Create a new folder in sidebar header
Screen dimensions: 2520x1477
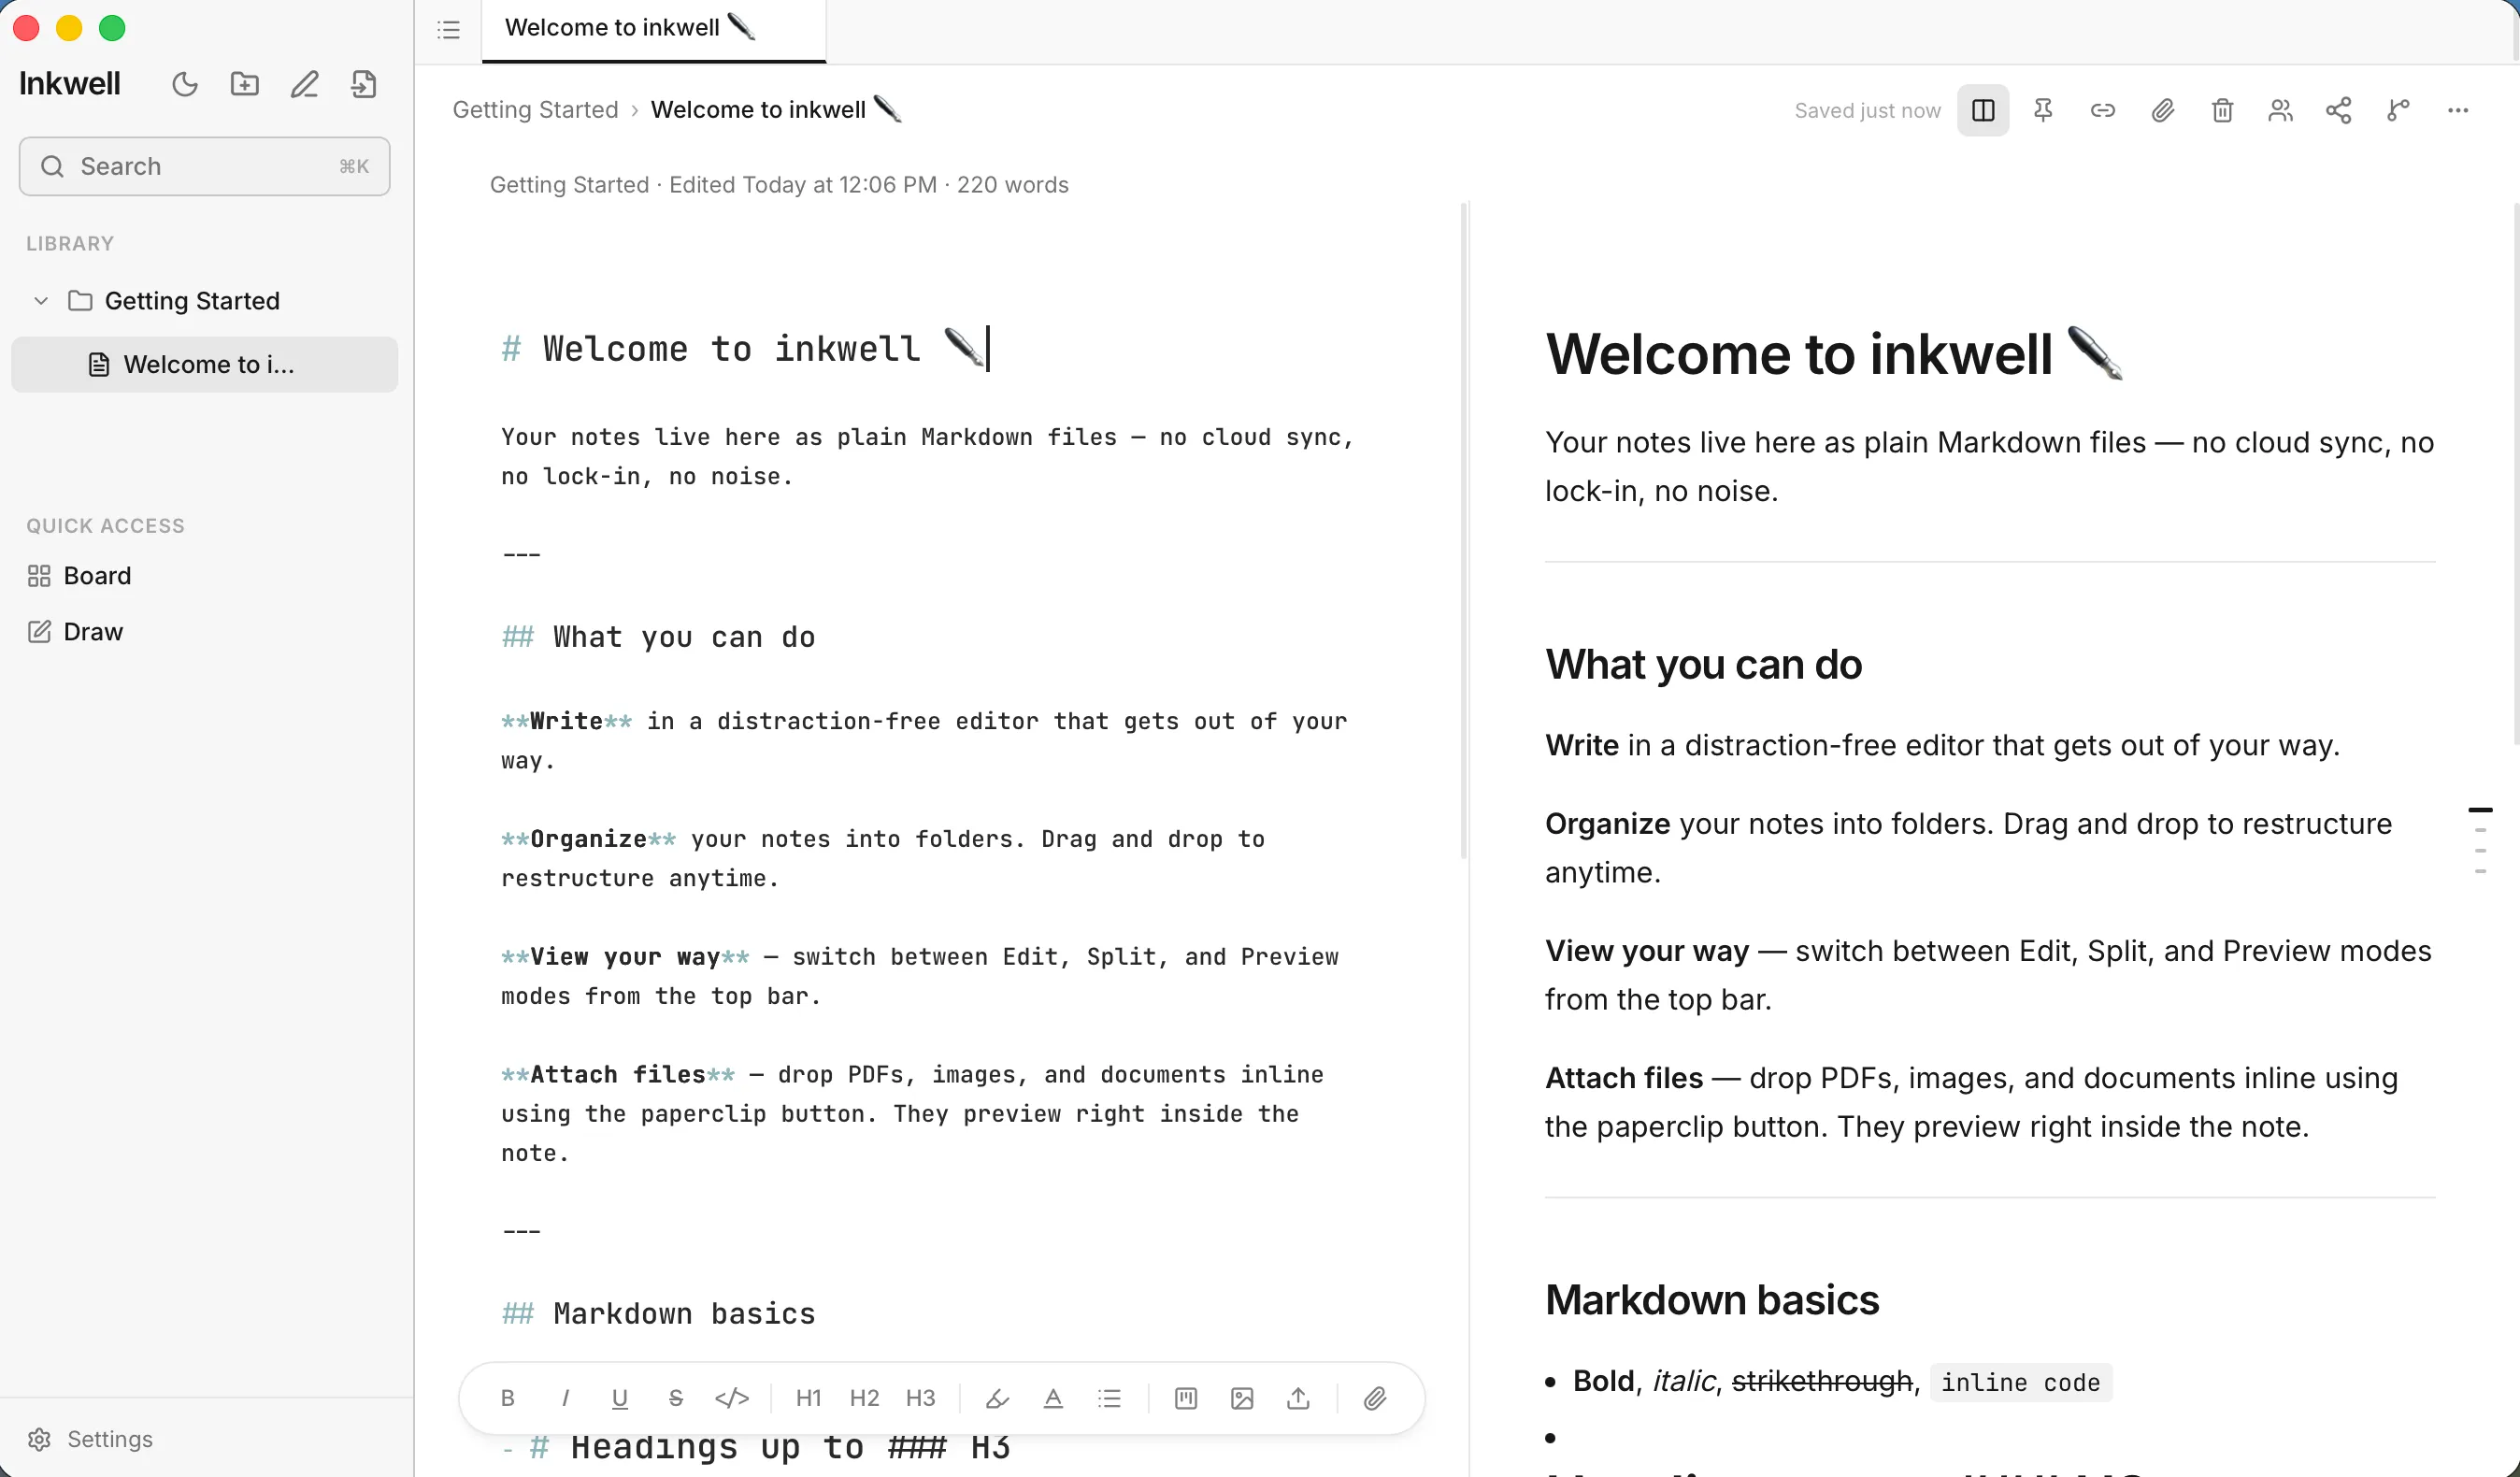(245, 84)
